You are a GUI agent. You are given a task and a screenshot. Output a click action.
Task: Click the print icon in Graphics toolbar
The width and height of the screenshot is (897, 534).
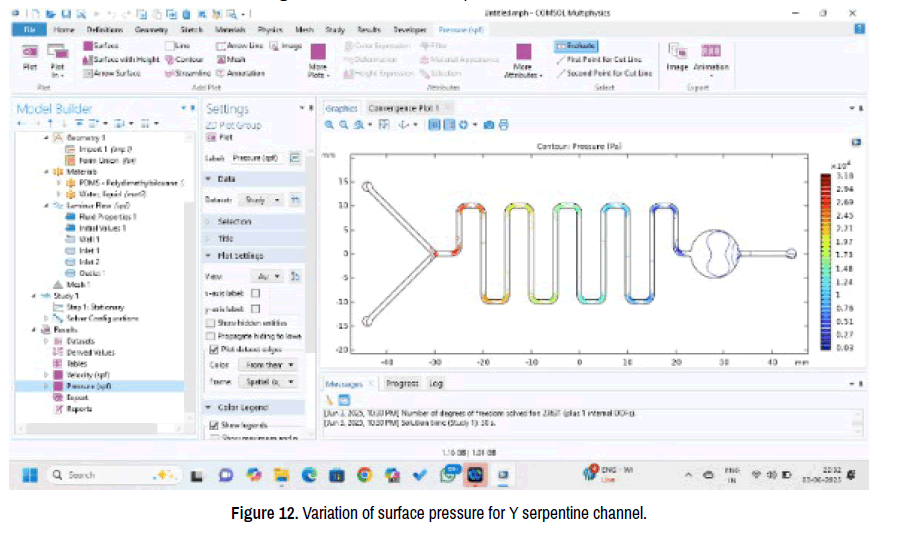pyautogui.click(x=504, y=125)
